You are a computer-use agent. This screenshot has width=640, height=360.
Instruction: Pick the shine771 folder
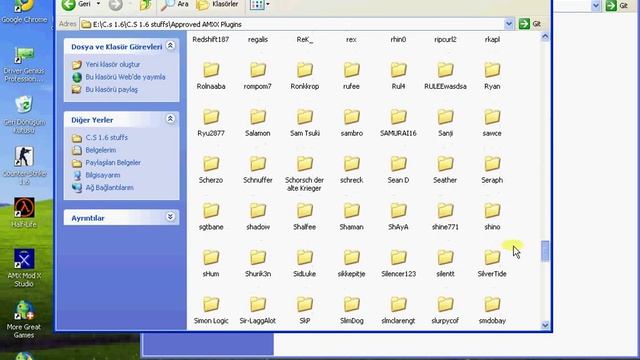pyautogui.click(x=445, y=216)
